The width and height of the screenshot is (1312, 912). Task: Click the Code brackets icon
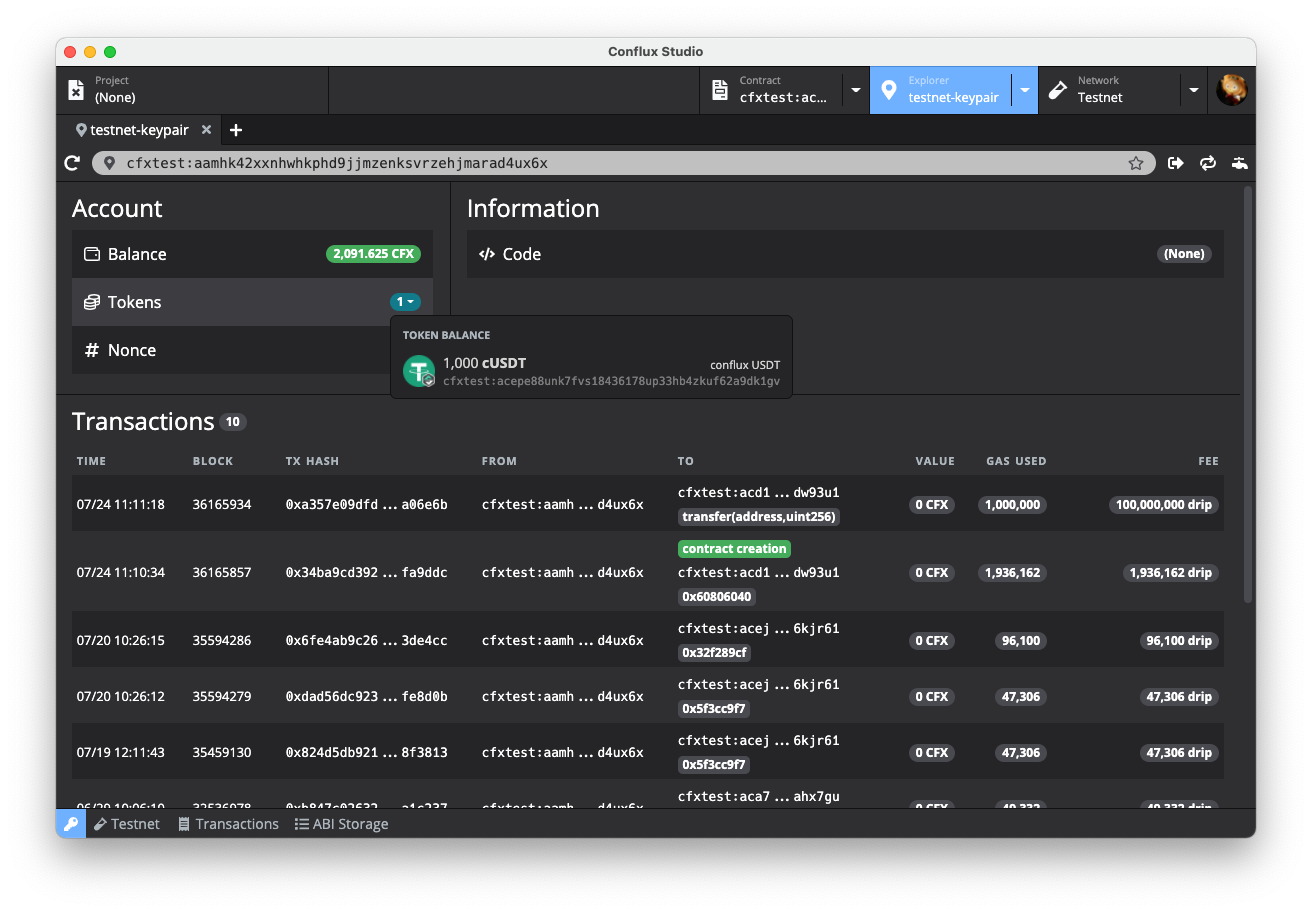487,254
